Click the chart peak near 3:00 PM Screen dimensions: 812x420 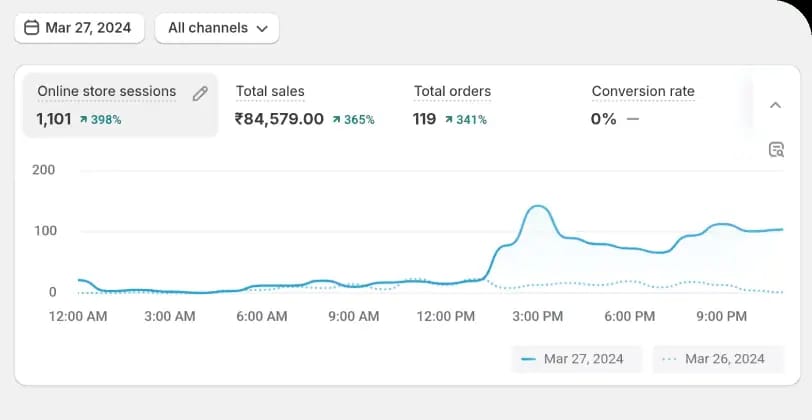tap(537, 207)
